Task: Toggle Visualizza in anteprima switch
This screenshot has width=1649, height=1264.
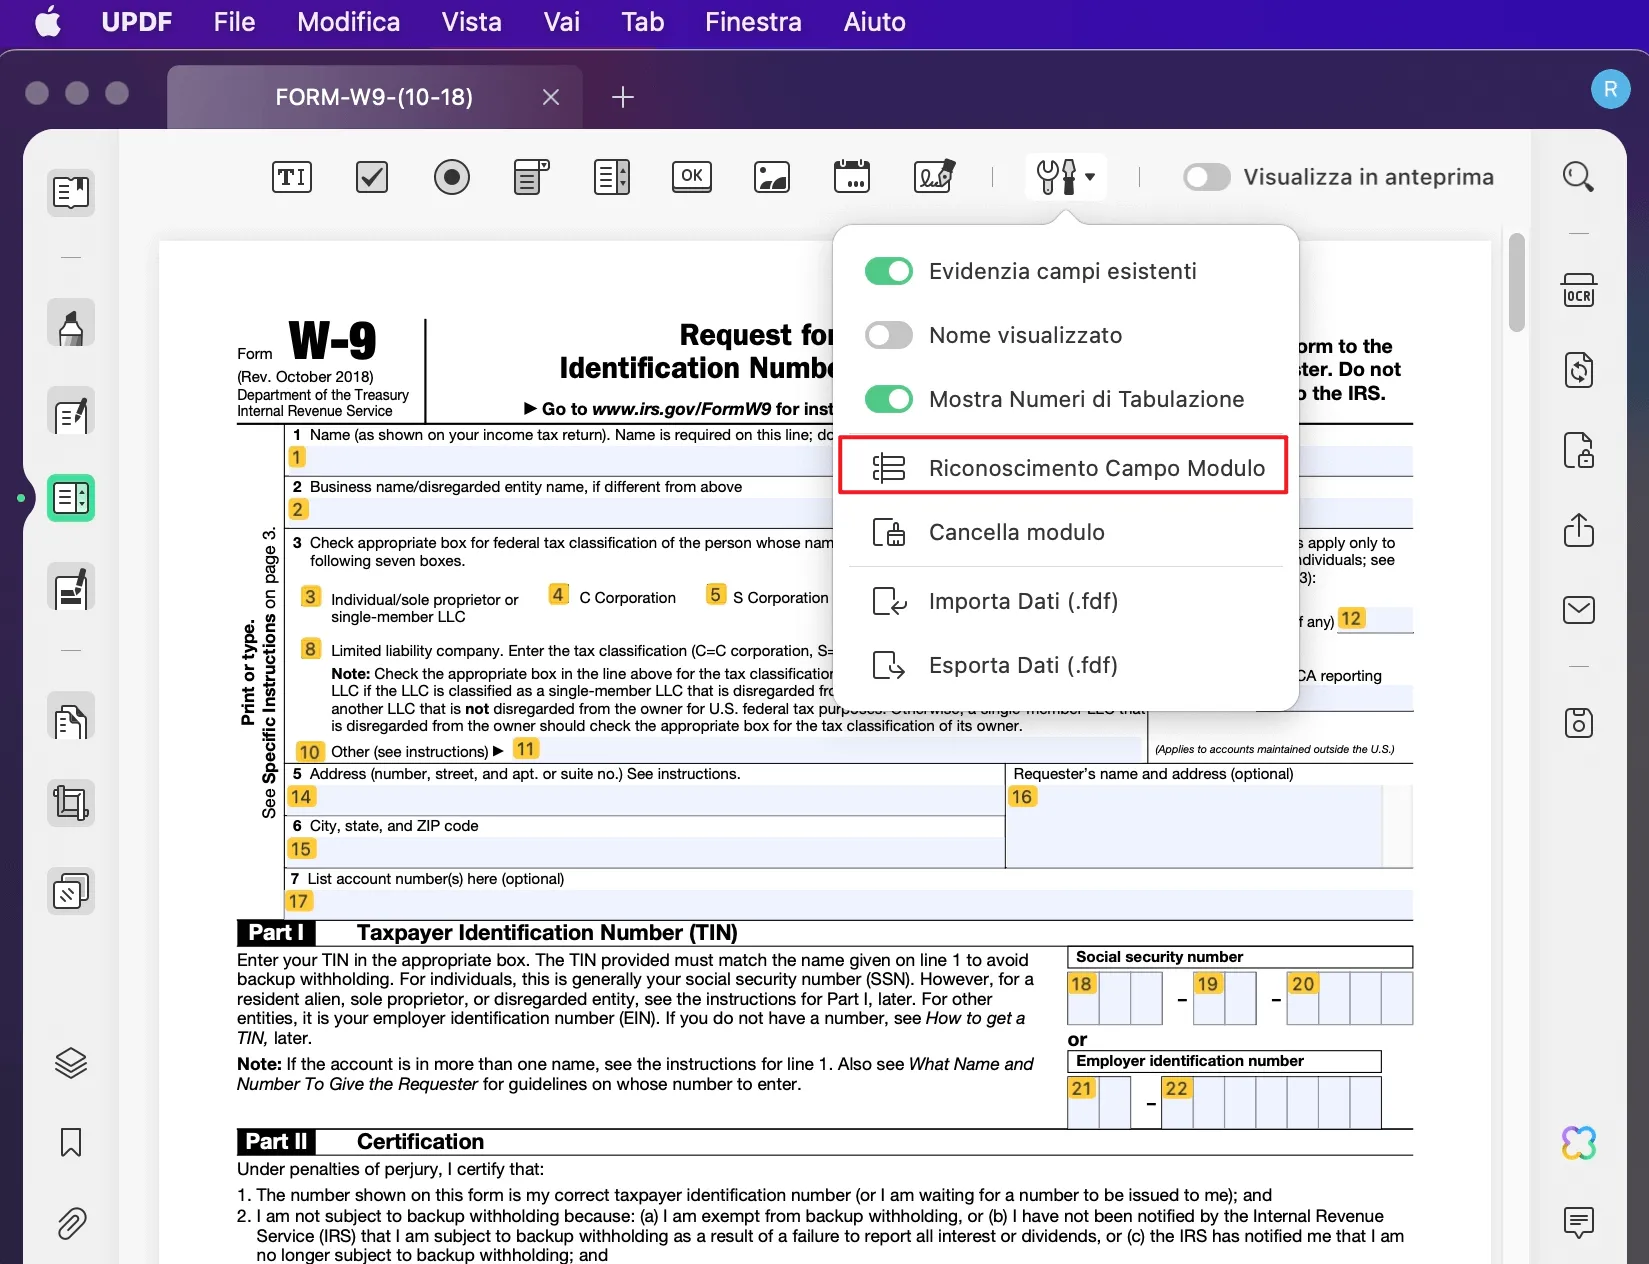Action: (1207, 177)
